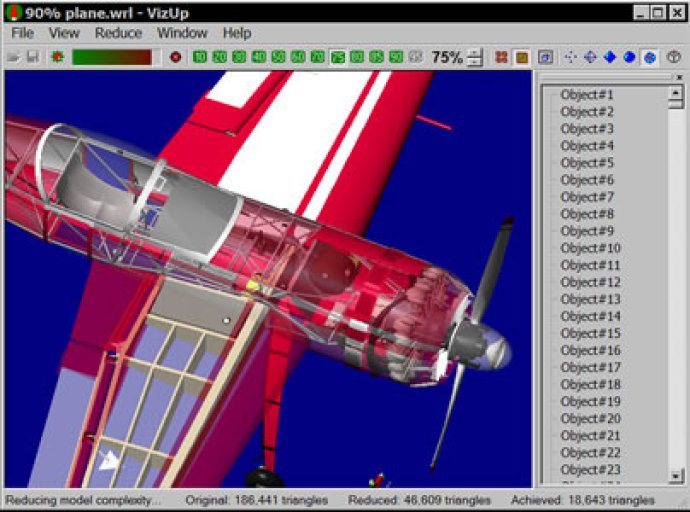Image resolution: width=690 pixels, height=512 pixels.
Task: Open the Window menu
Action: coord(182,33)
